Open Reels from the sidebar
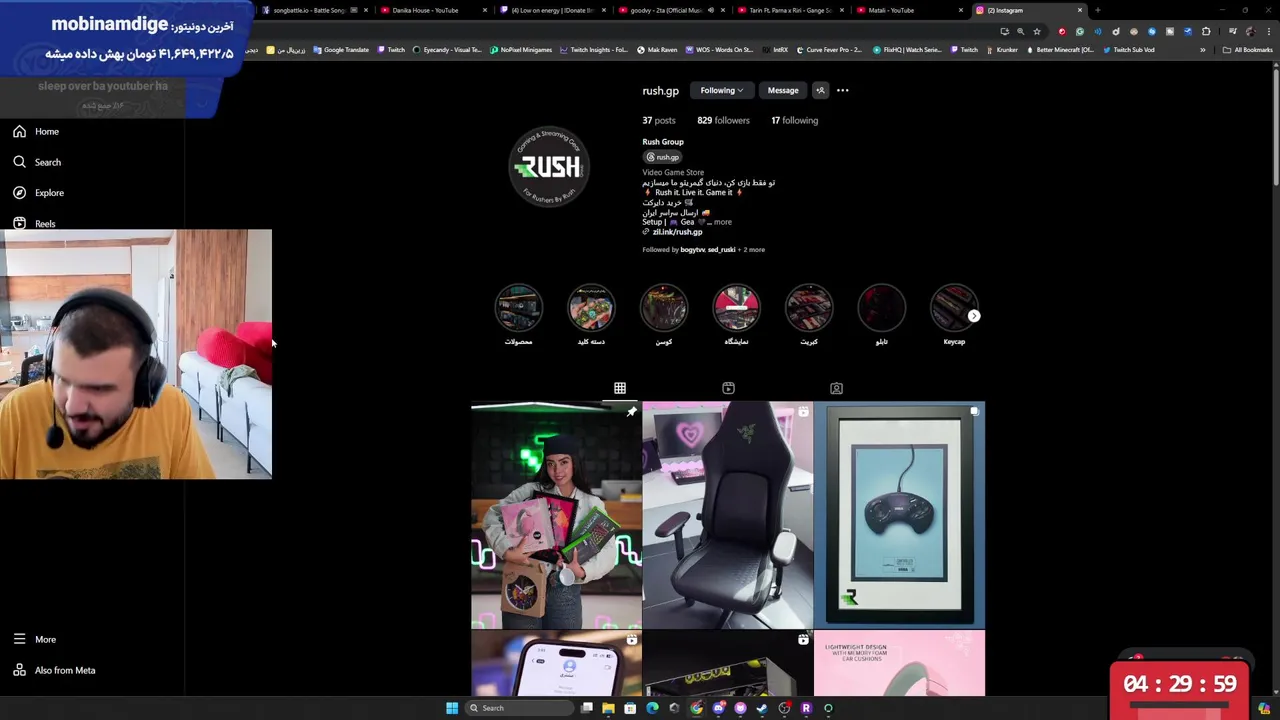This screenshot has height=720, width=1280. [34, 223]
